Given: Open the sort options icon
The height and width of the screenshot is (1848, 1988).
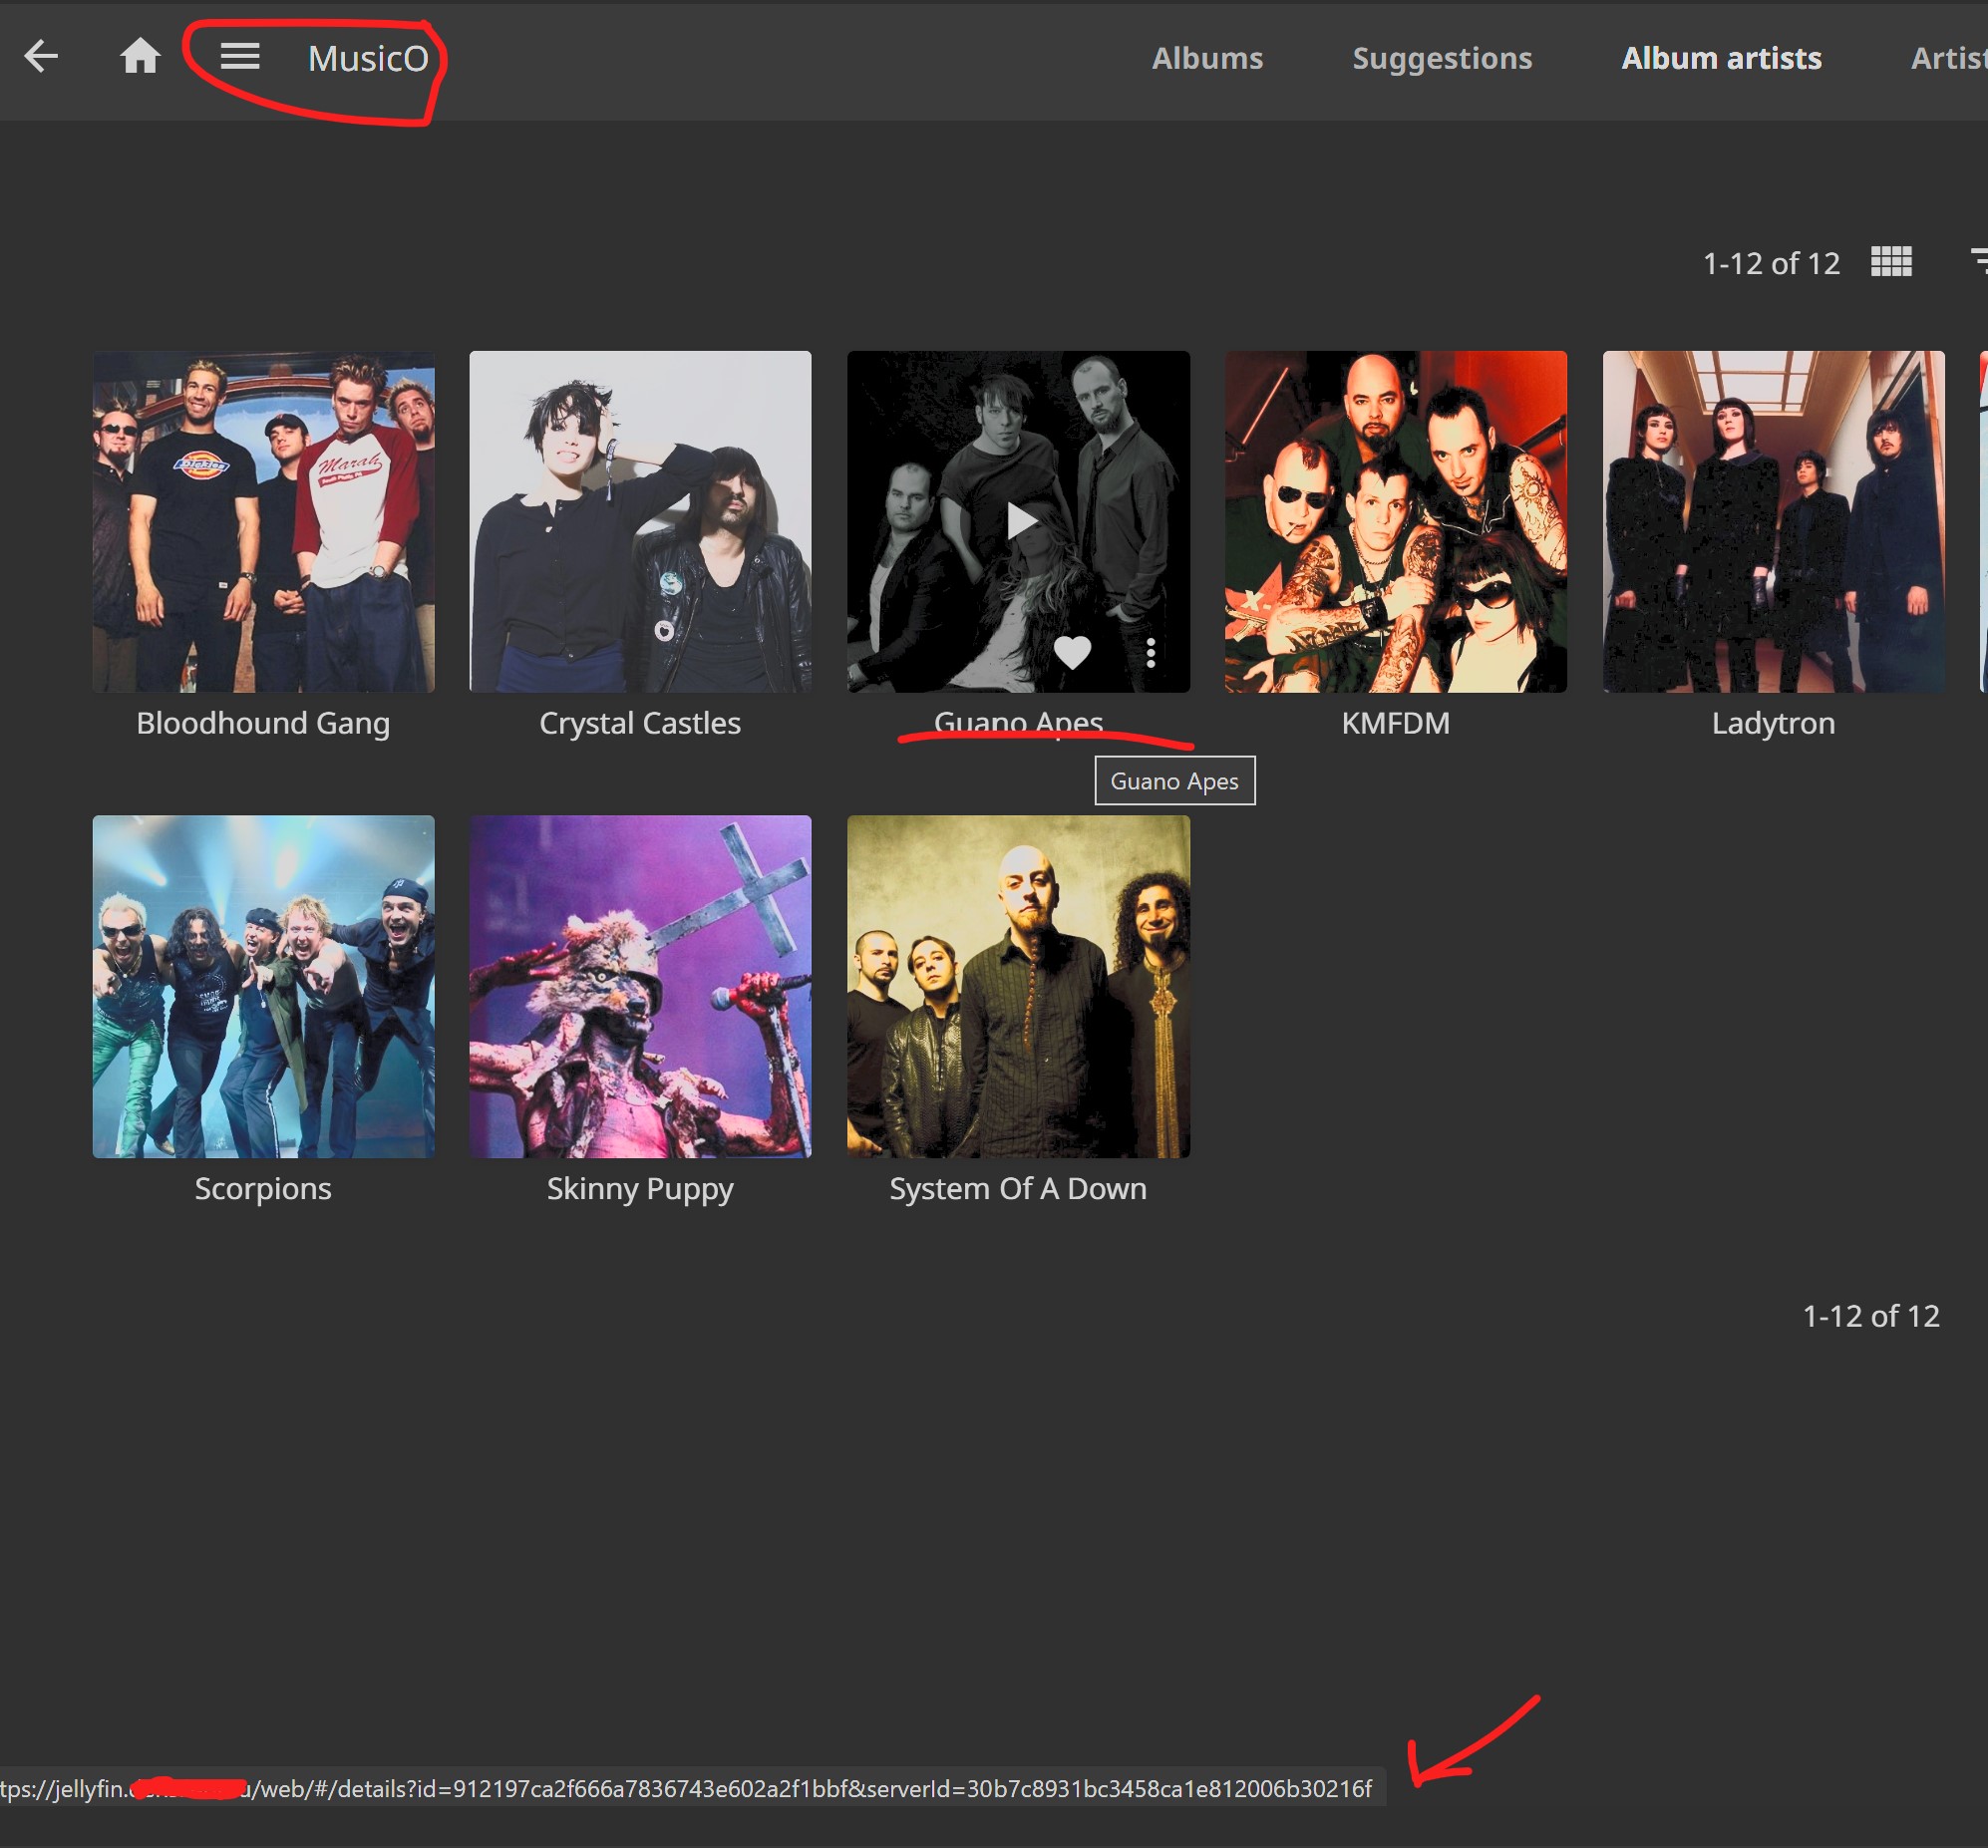Looking at the screenshot, I should point(1978,262).
